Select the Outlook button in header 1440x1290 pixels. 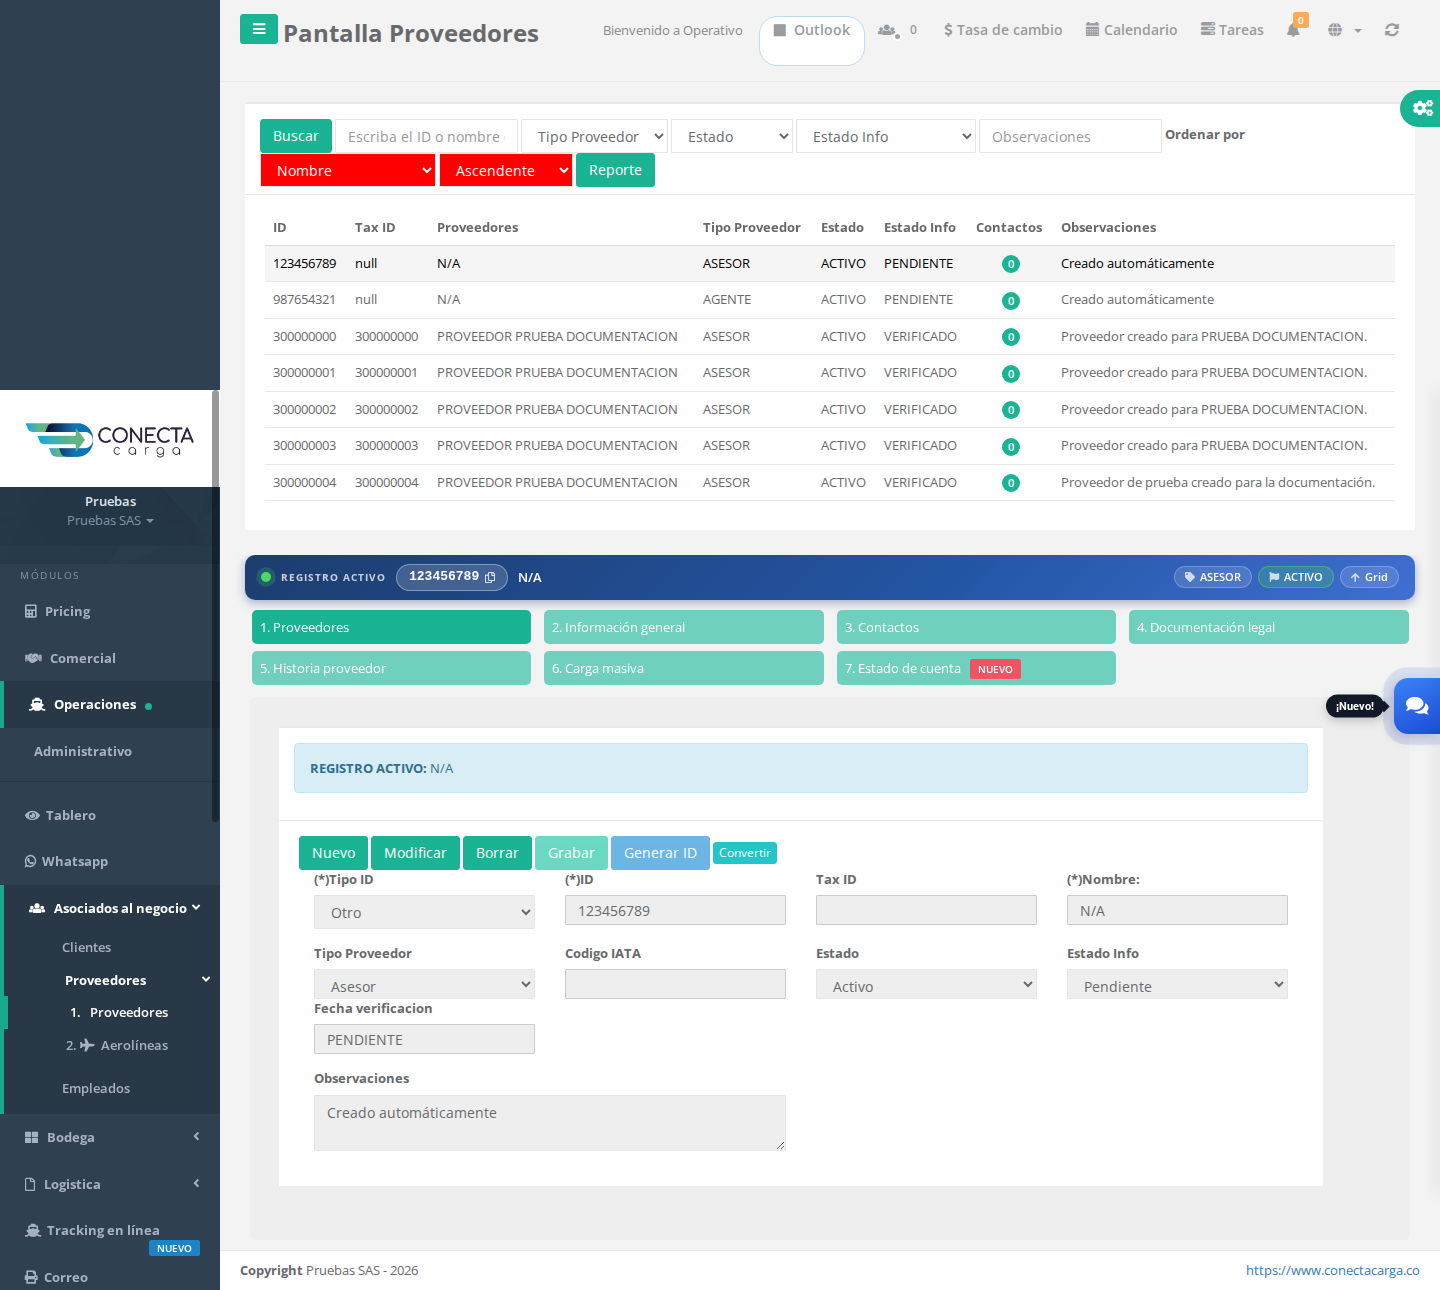point(812,40)
